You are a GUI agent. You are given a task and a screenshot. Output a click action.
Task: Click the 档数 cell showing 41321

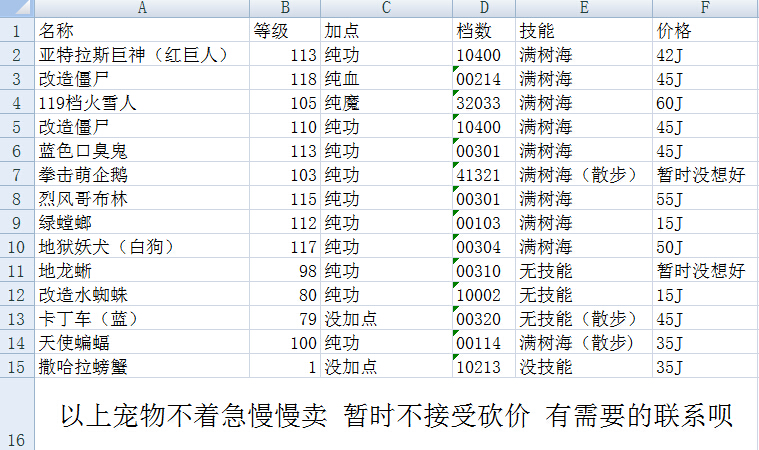click(x=483, y=174)
